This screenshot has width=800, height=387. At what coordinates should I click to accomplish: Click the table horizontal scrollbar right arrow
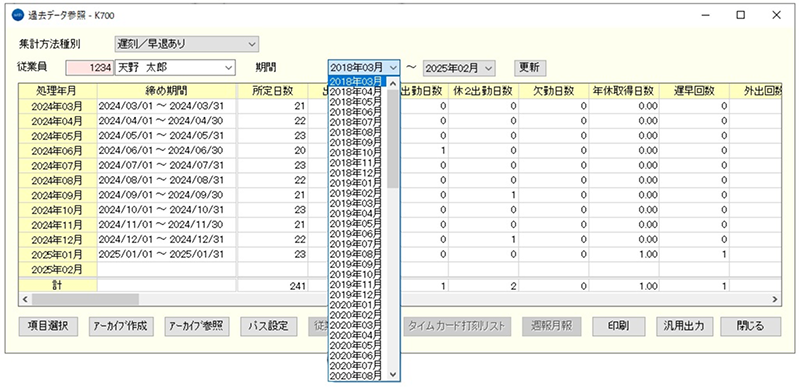click(x=775, y=299)
